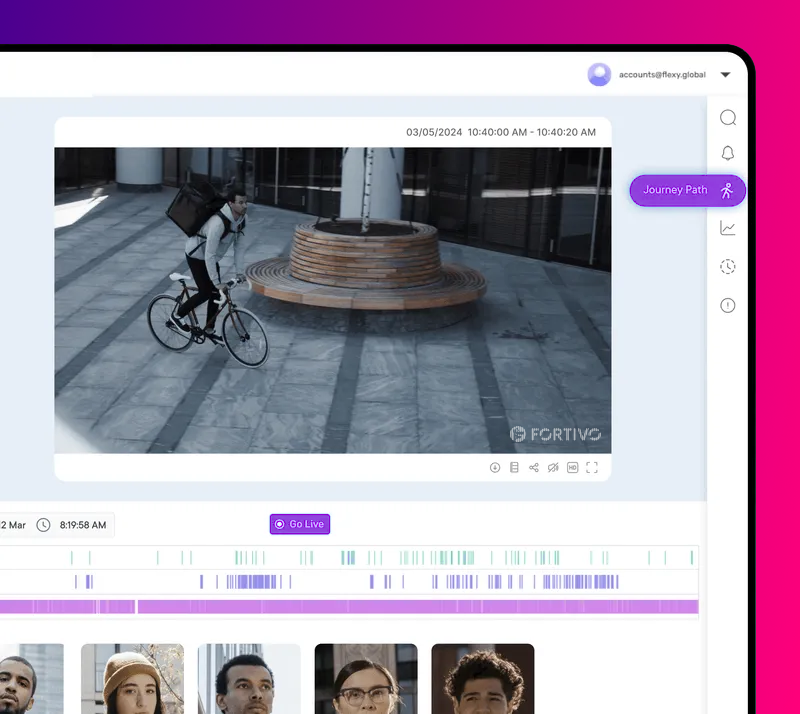
Task: Toggle HD video quality
Action: pyautogui.click(x=573, y=467)
